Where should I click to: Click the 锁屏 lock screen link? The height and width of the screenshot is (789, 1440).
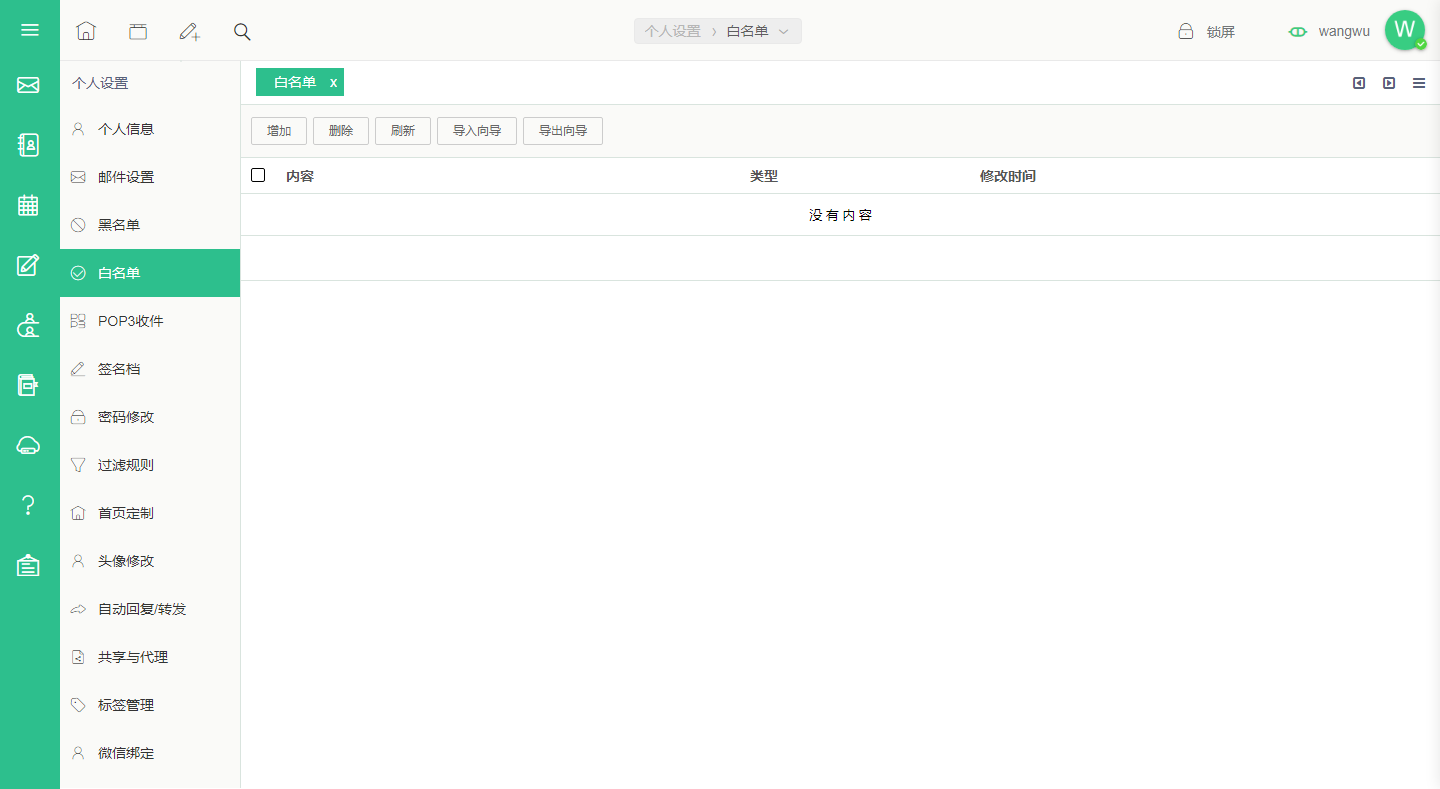tap(1207, 32)
